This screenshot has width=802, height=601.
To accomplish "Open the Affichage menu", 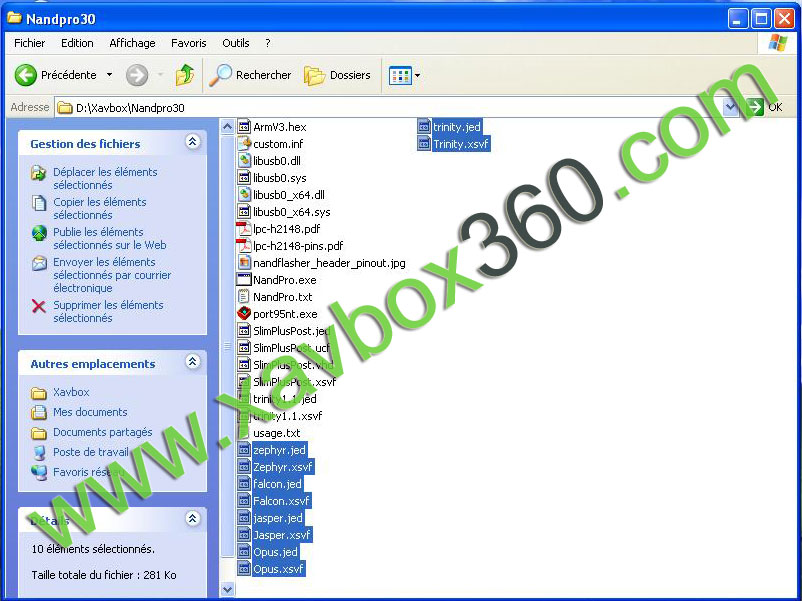I will click(132, 43).
